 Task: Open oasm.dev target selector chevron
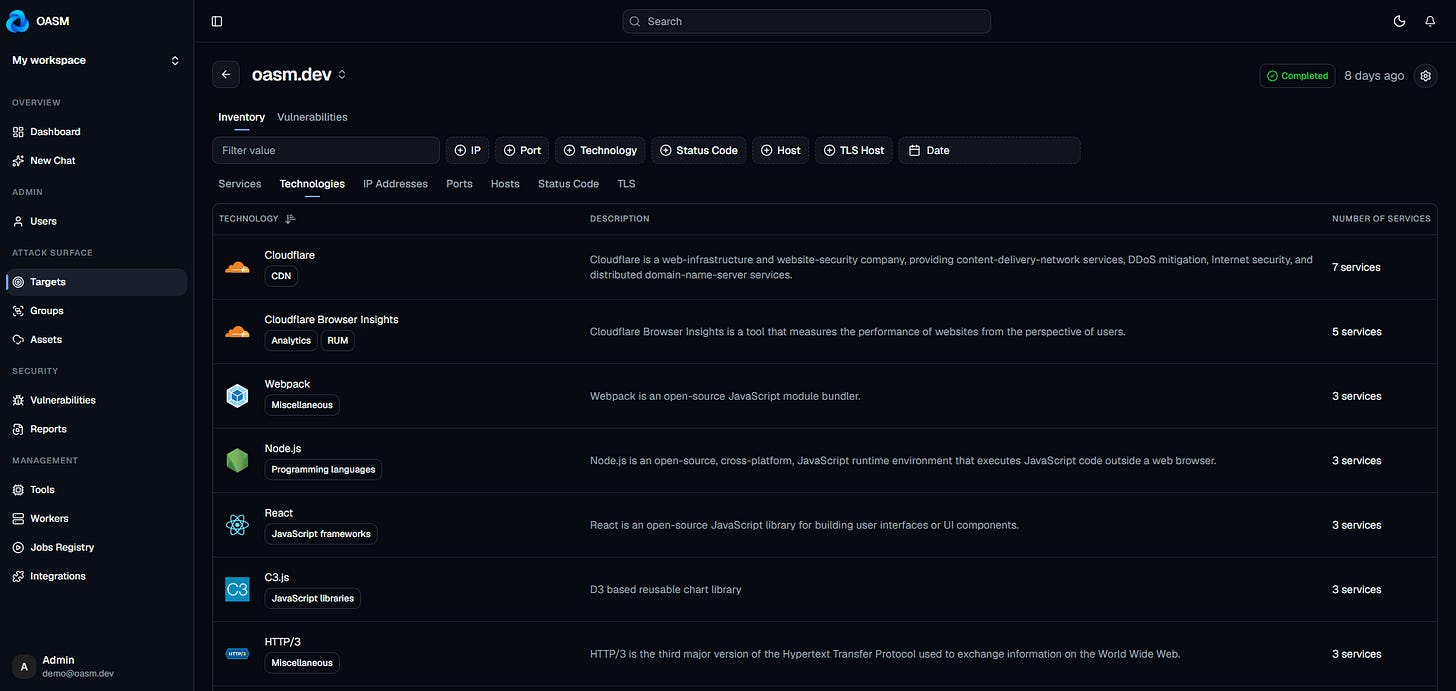point(342,75)
